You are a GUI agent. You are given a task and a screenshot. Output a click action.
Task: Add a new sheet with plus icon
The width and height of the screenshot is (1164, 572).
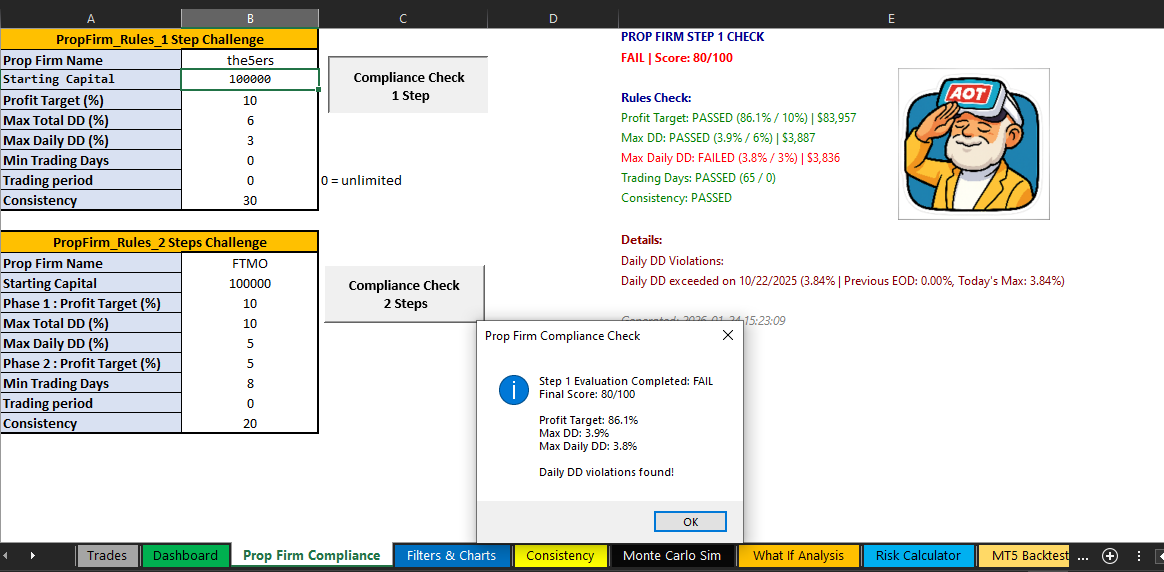pos(1109,556)
